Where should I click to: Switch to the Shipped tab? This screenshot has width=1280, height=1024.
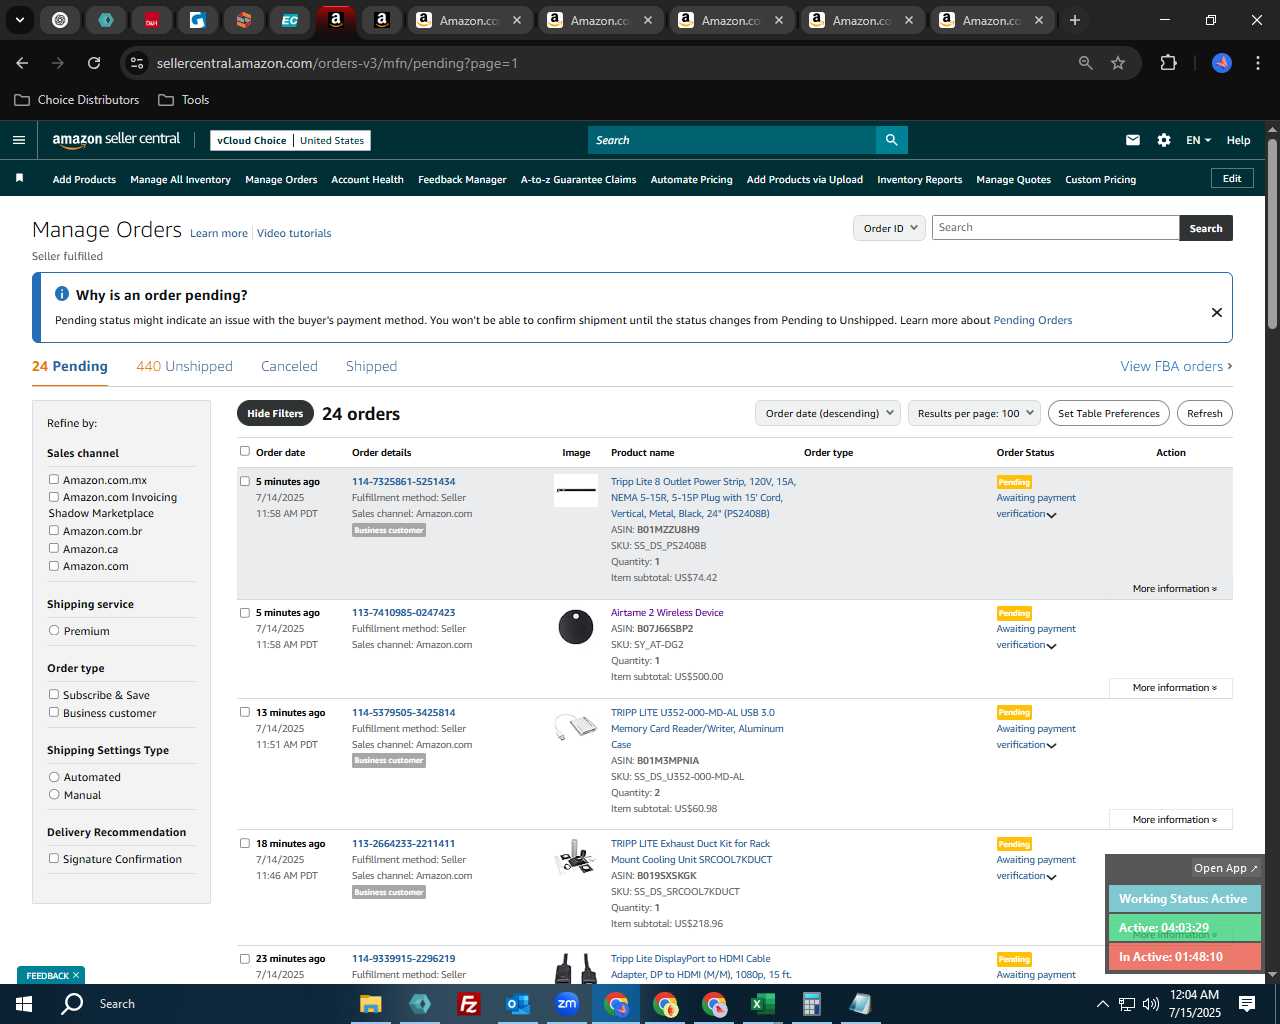371,366
